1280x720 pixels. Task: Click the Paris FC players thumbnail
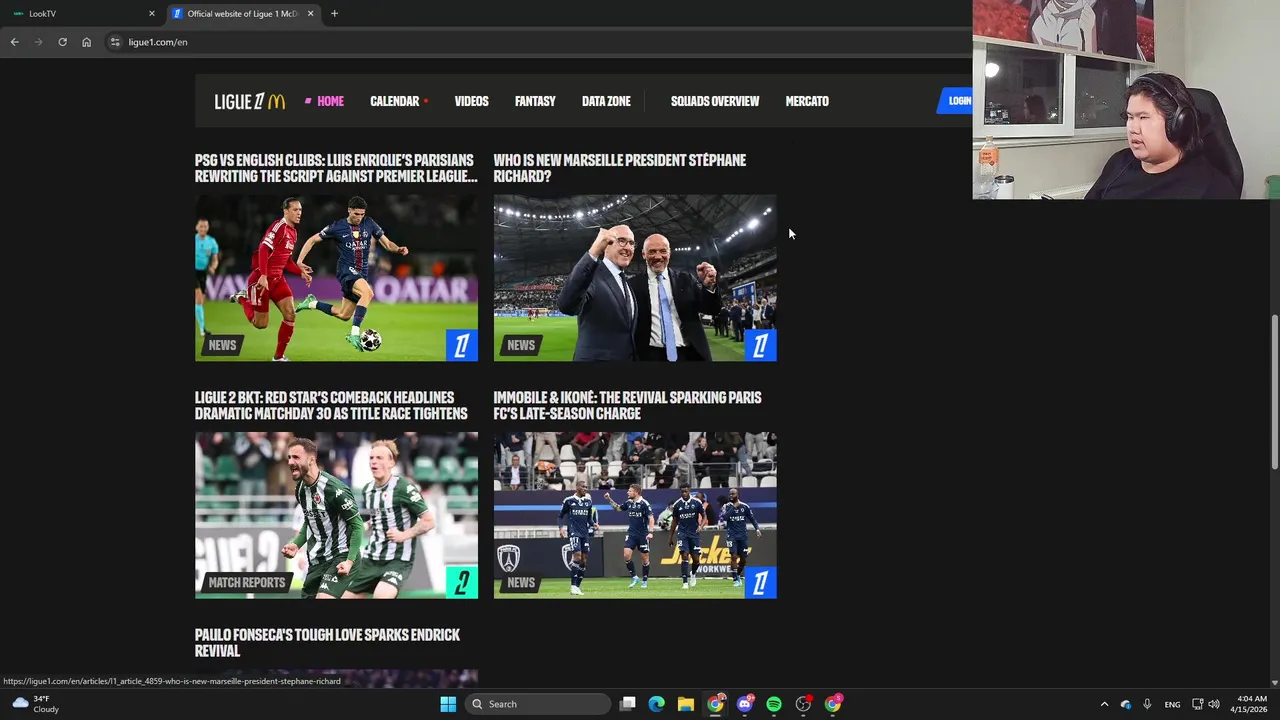(x=635, y=515)
